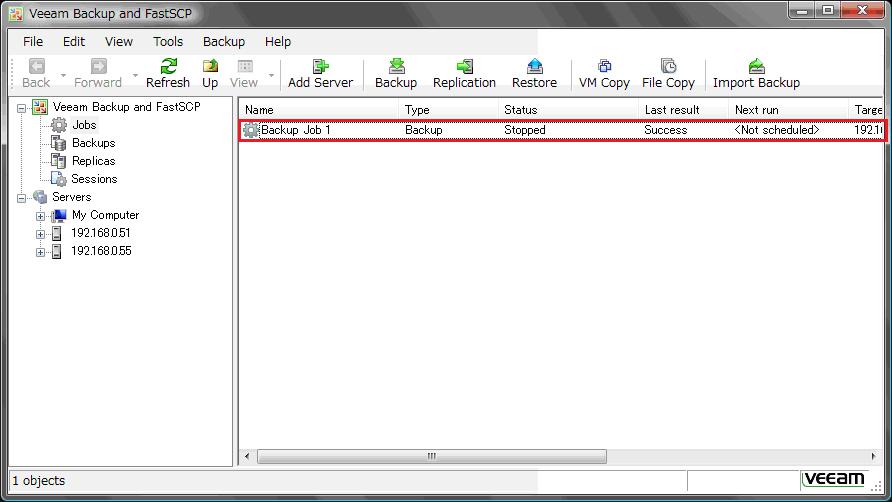Screen dimensions: 892x502
Task: Select Replicas in the tree
Action: (x=93, y=161)
